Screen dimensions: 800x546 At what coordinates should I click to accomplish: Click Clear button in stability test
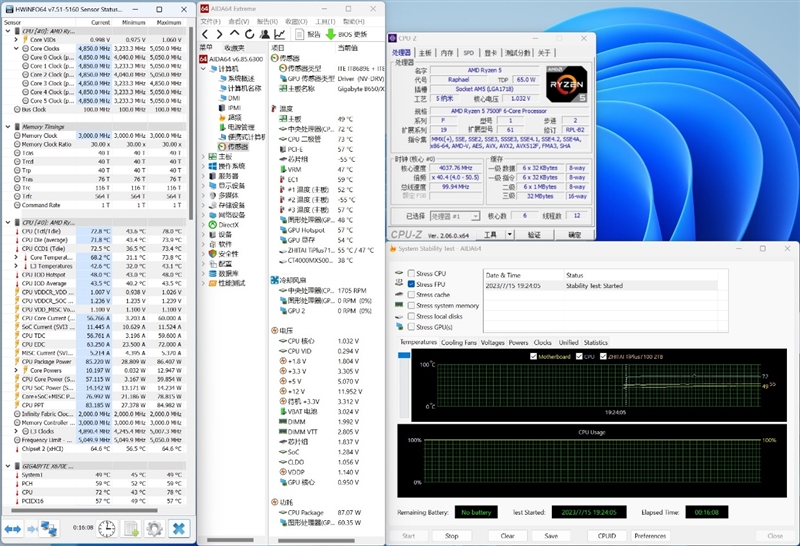tap(507, 536)
